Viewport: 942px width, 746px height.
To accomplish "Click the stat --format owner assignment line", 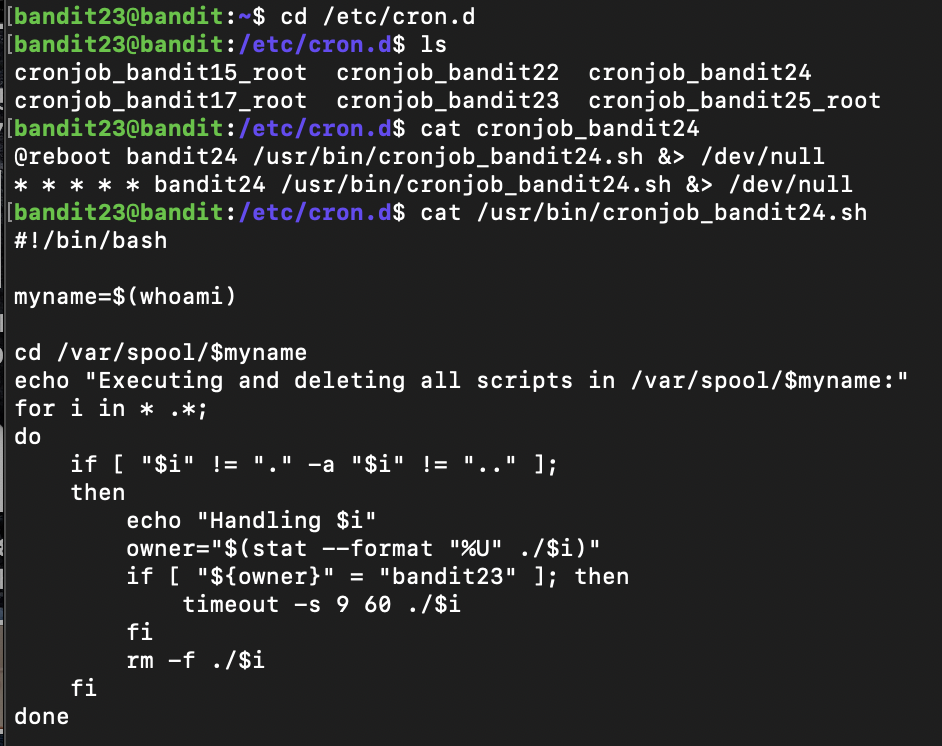I will click(x=363, y=548).
